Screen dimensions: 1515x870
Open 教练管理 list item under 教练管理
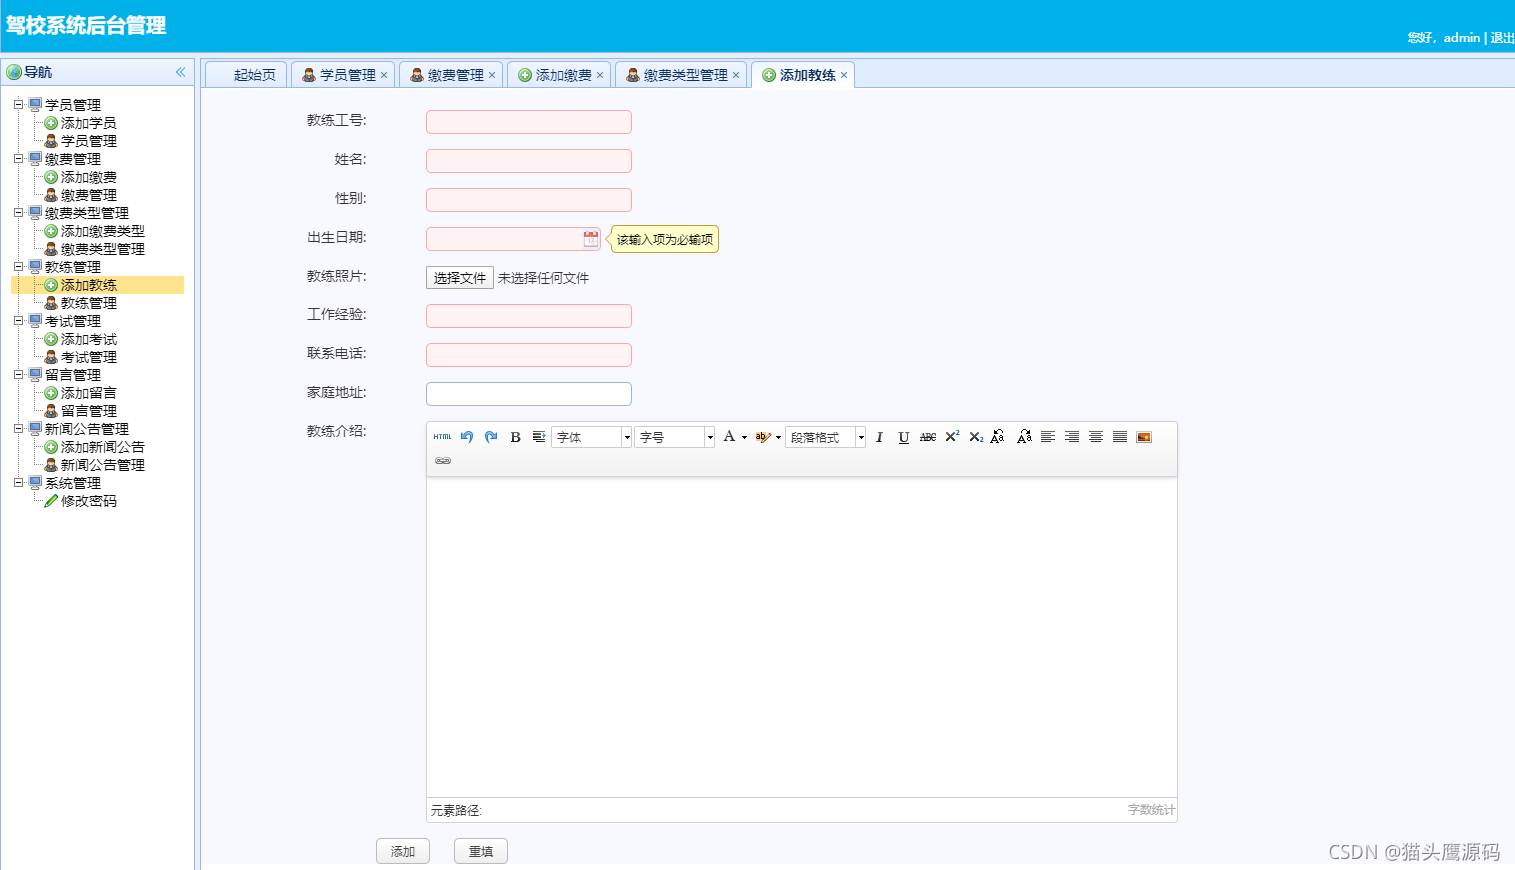88,303
